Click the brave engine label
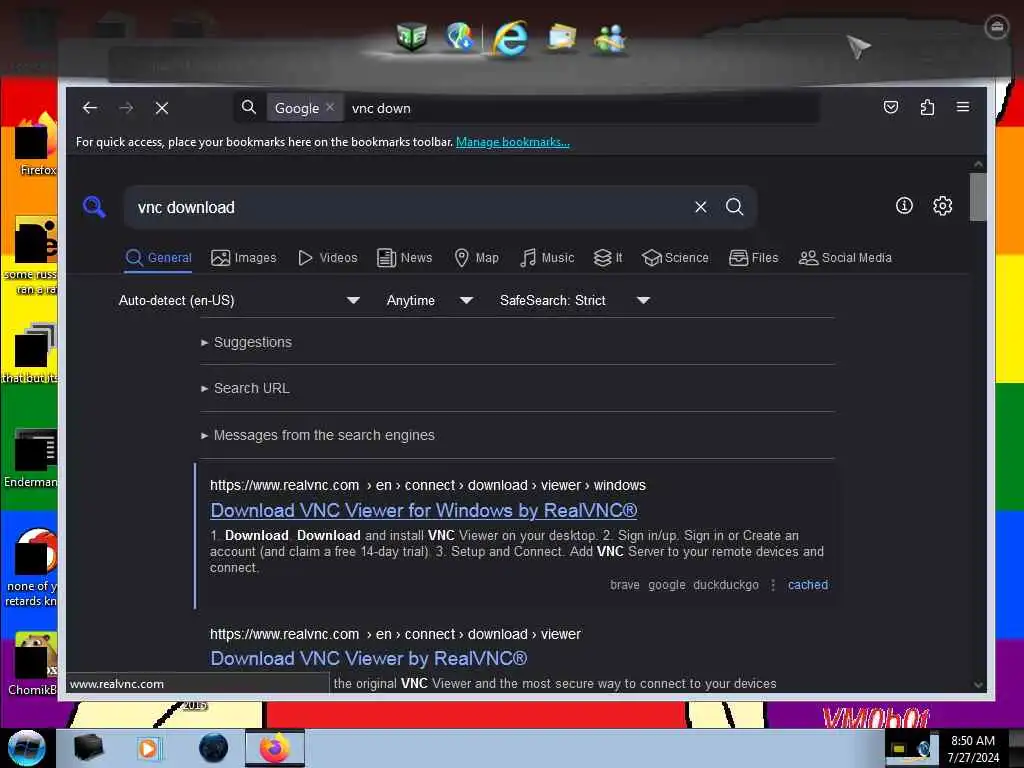The image size is (1024, 768). click(x=624, y=585)
